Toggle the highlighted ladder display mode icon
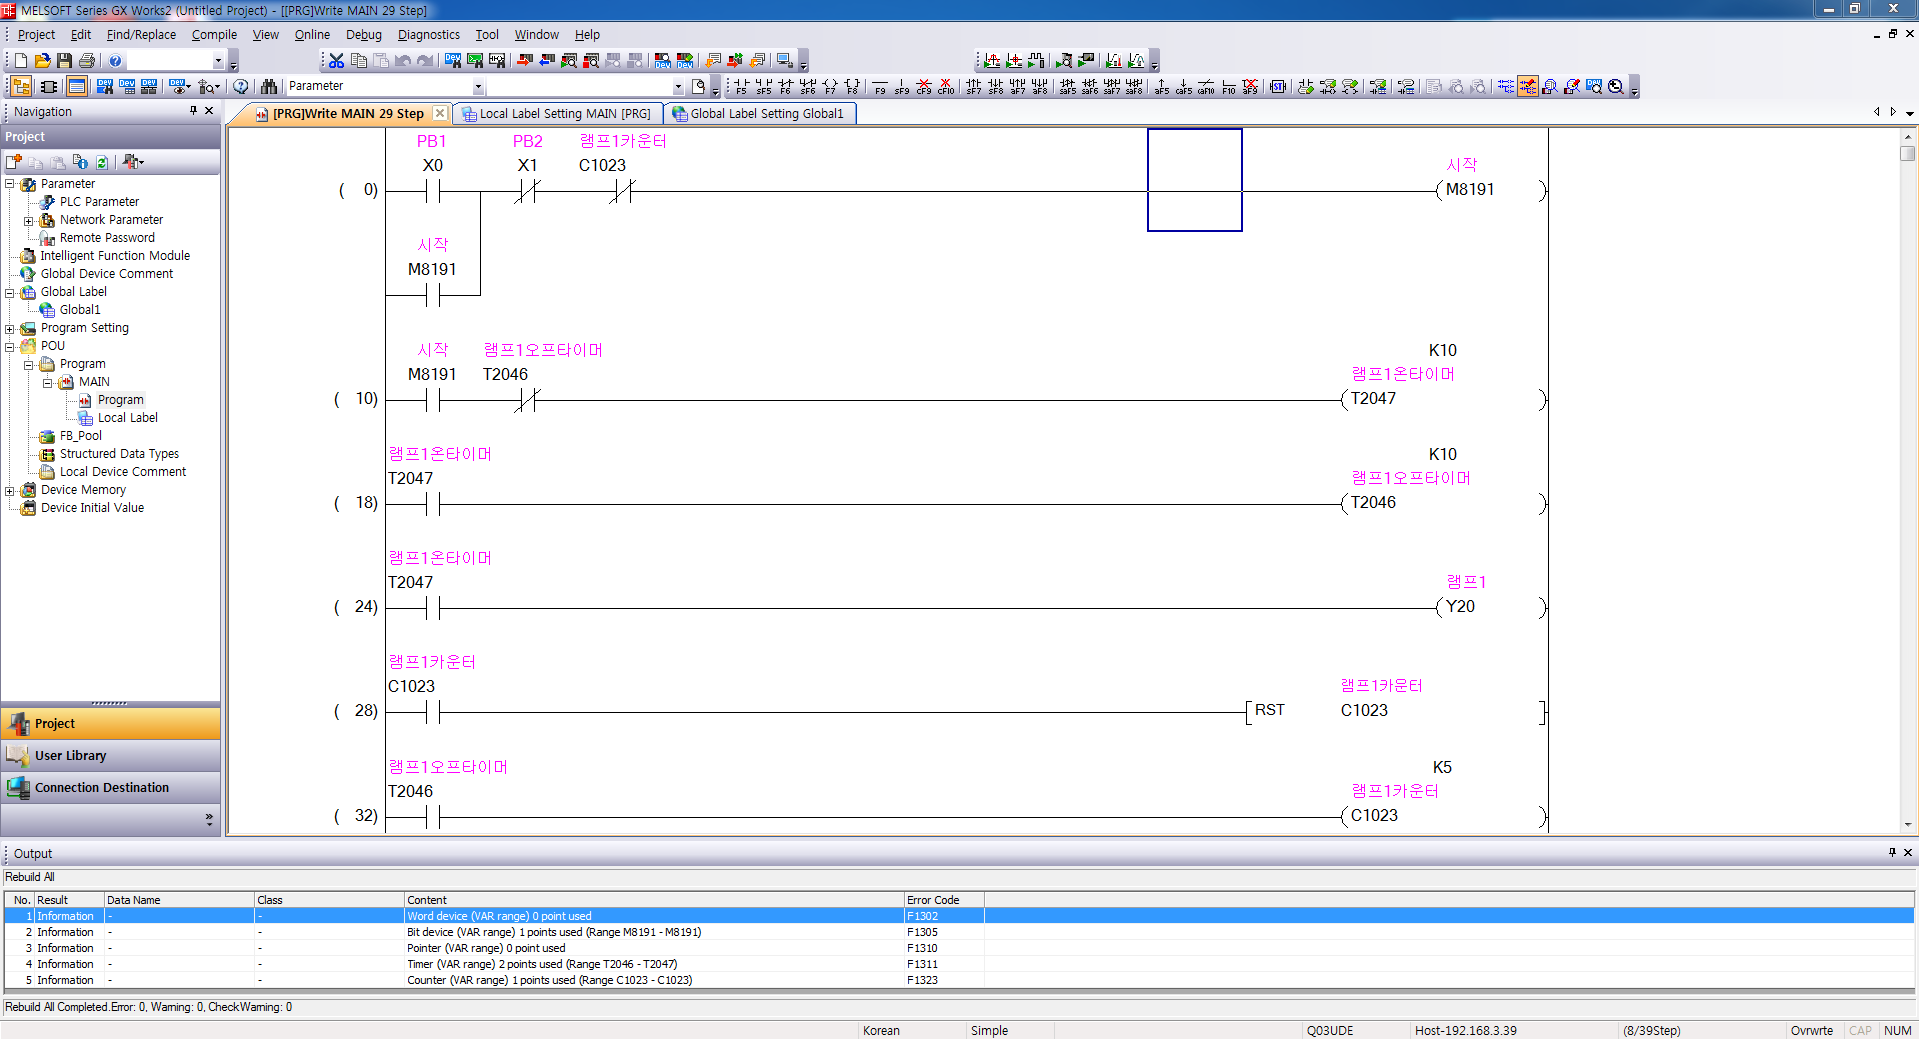1919x1039 pixels. (1528, 87)
